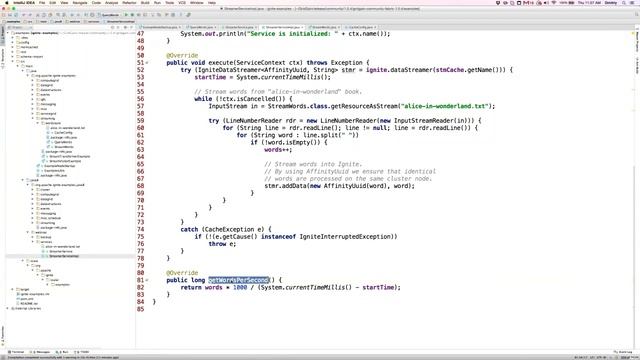
Task: Expand the External Libraries node
Action: click(8, 309)
